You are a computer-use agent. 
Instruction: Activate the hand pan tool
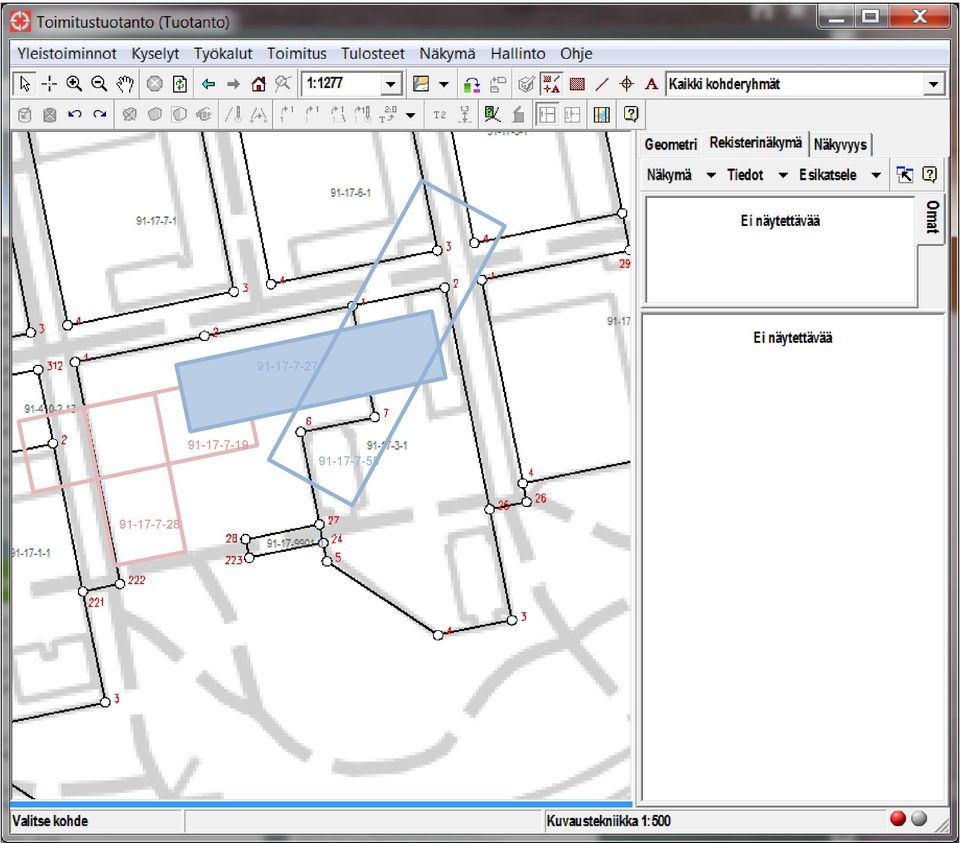125,83
